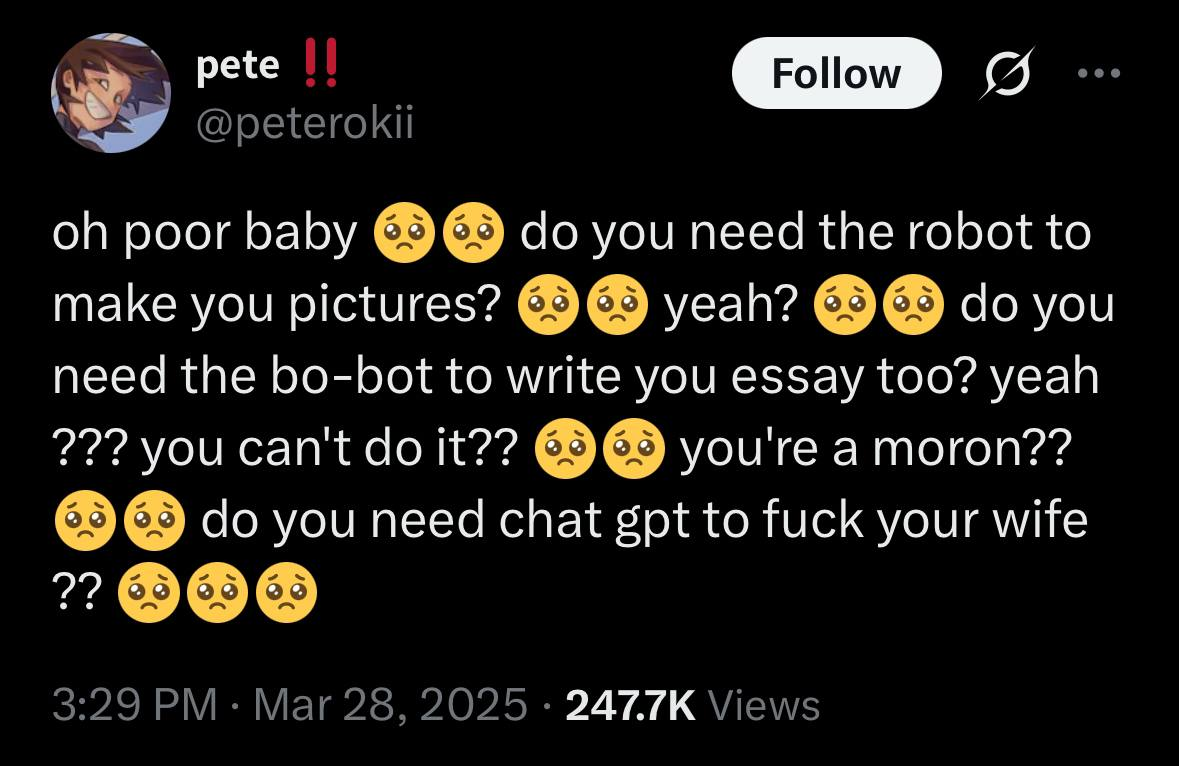Click the 3:29 PM timestamp
1179x766 pixels.
(135, 705)
